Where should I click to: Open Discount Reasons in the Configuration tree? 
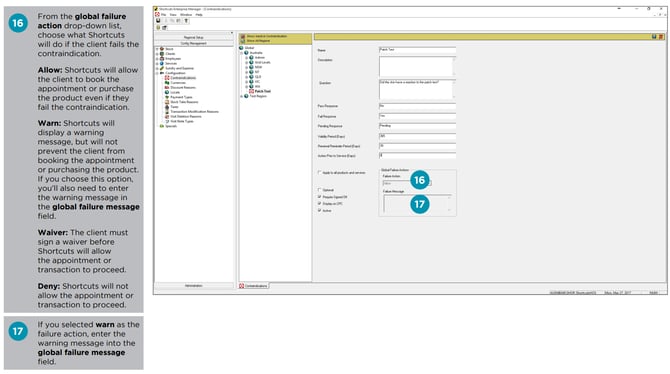[x=183, y=87]
